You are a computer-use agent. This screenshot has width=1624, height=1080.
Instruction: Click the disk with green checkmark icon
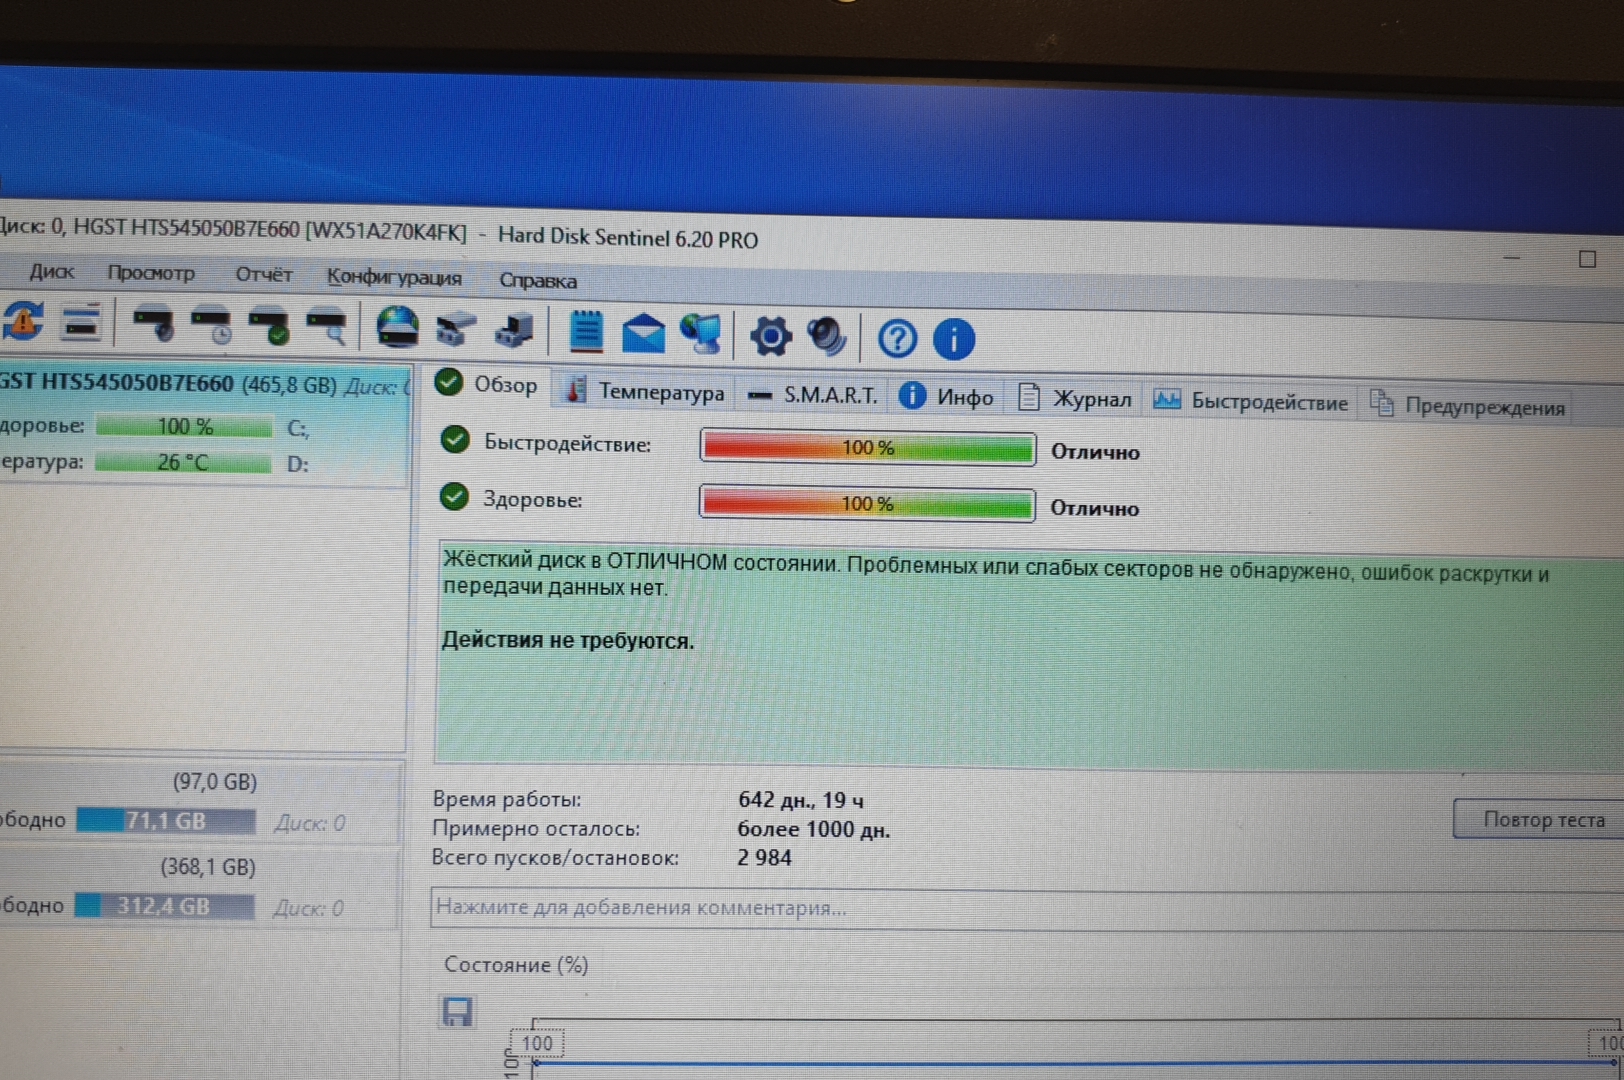coord(270,327)
